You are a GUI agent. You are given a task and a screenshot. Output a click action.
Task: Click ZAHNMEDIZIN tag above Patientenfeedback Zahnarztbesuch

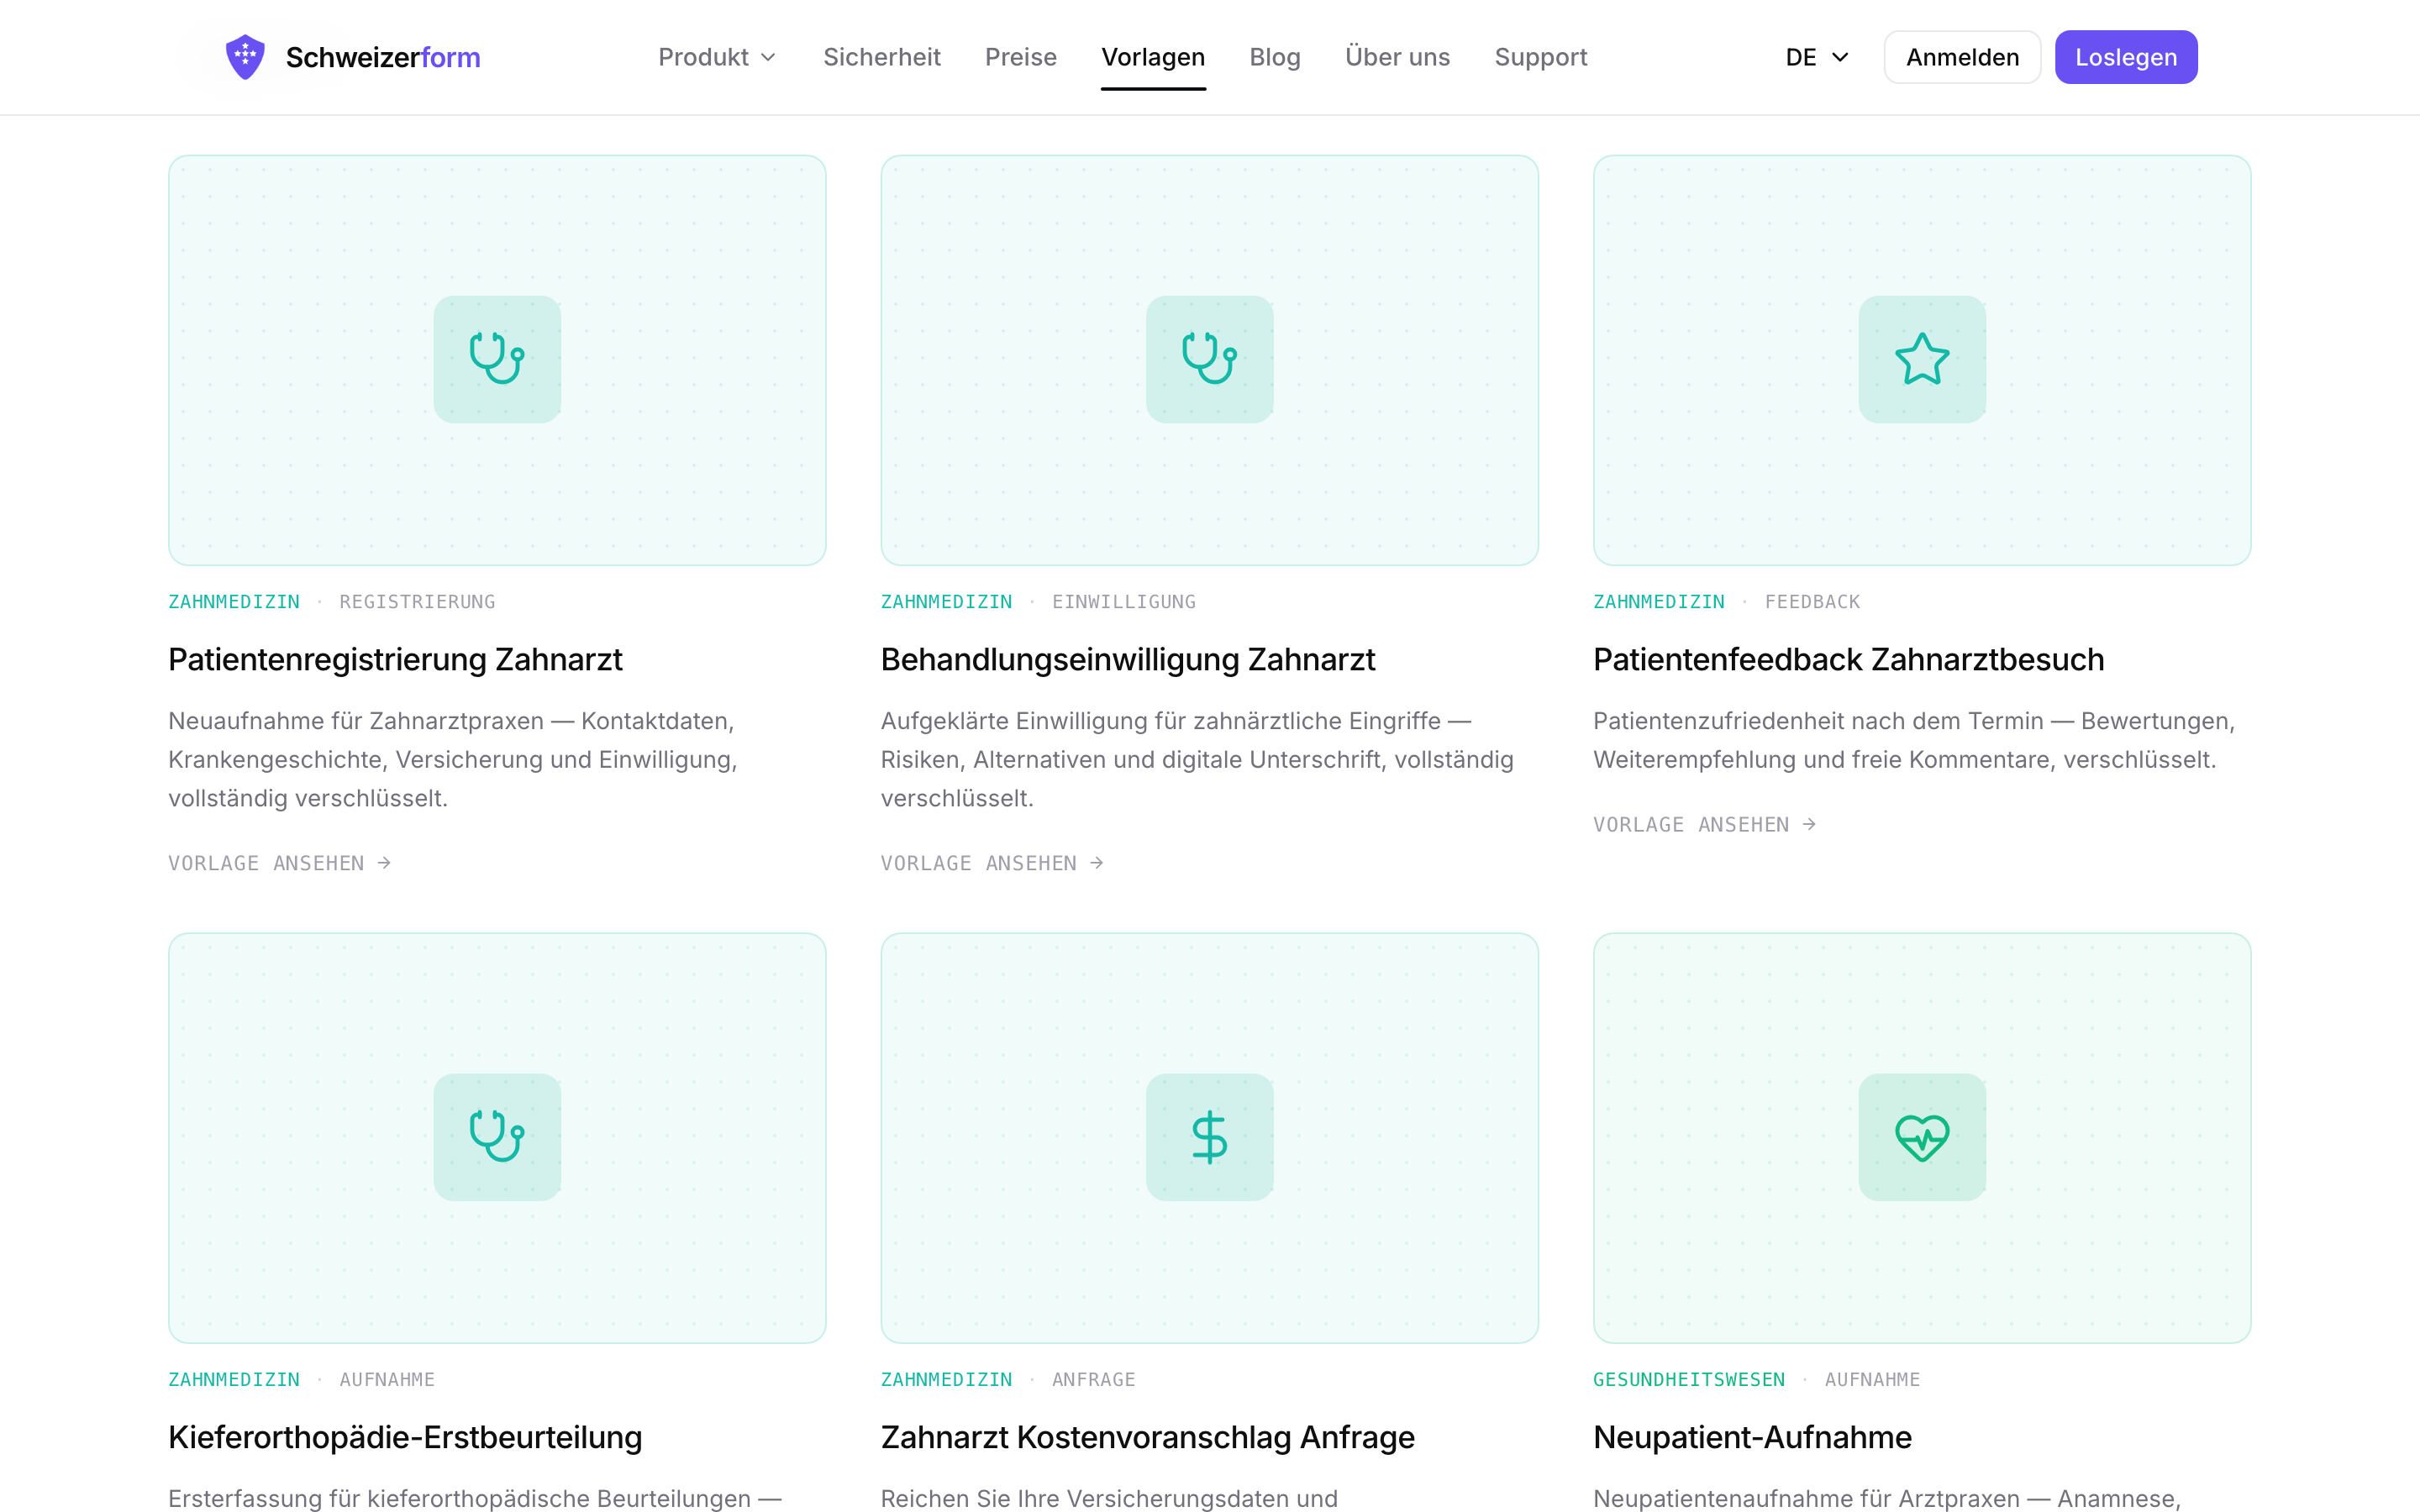[1659, 602]
